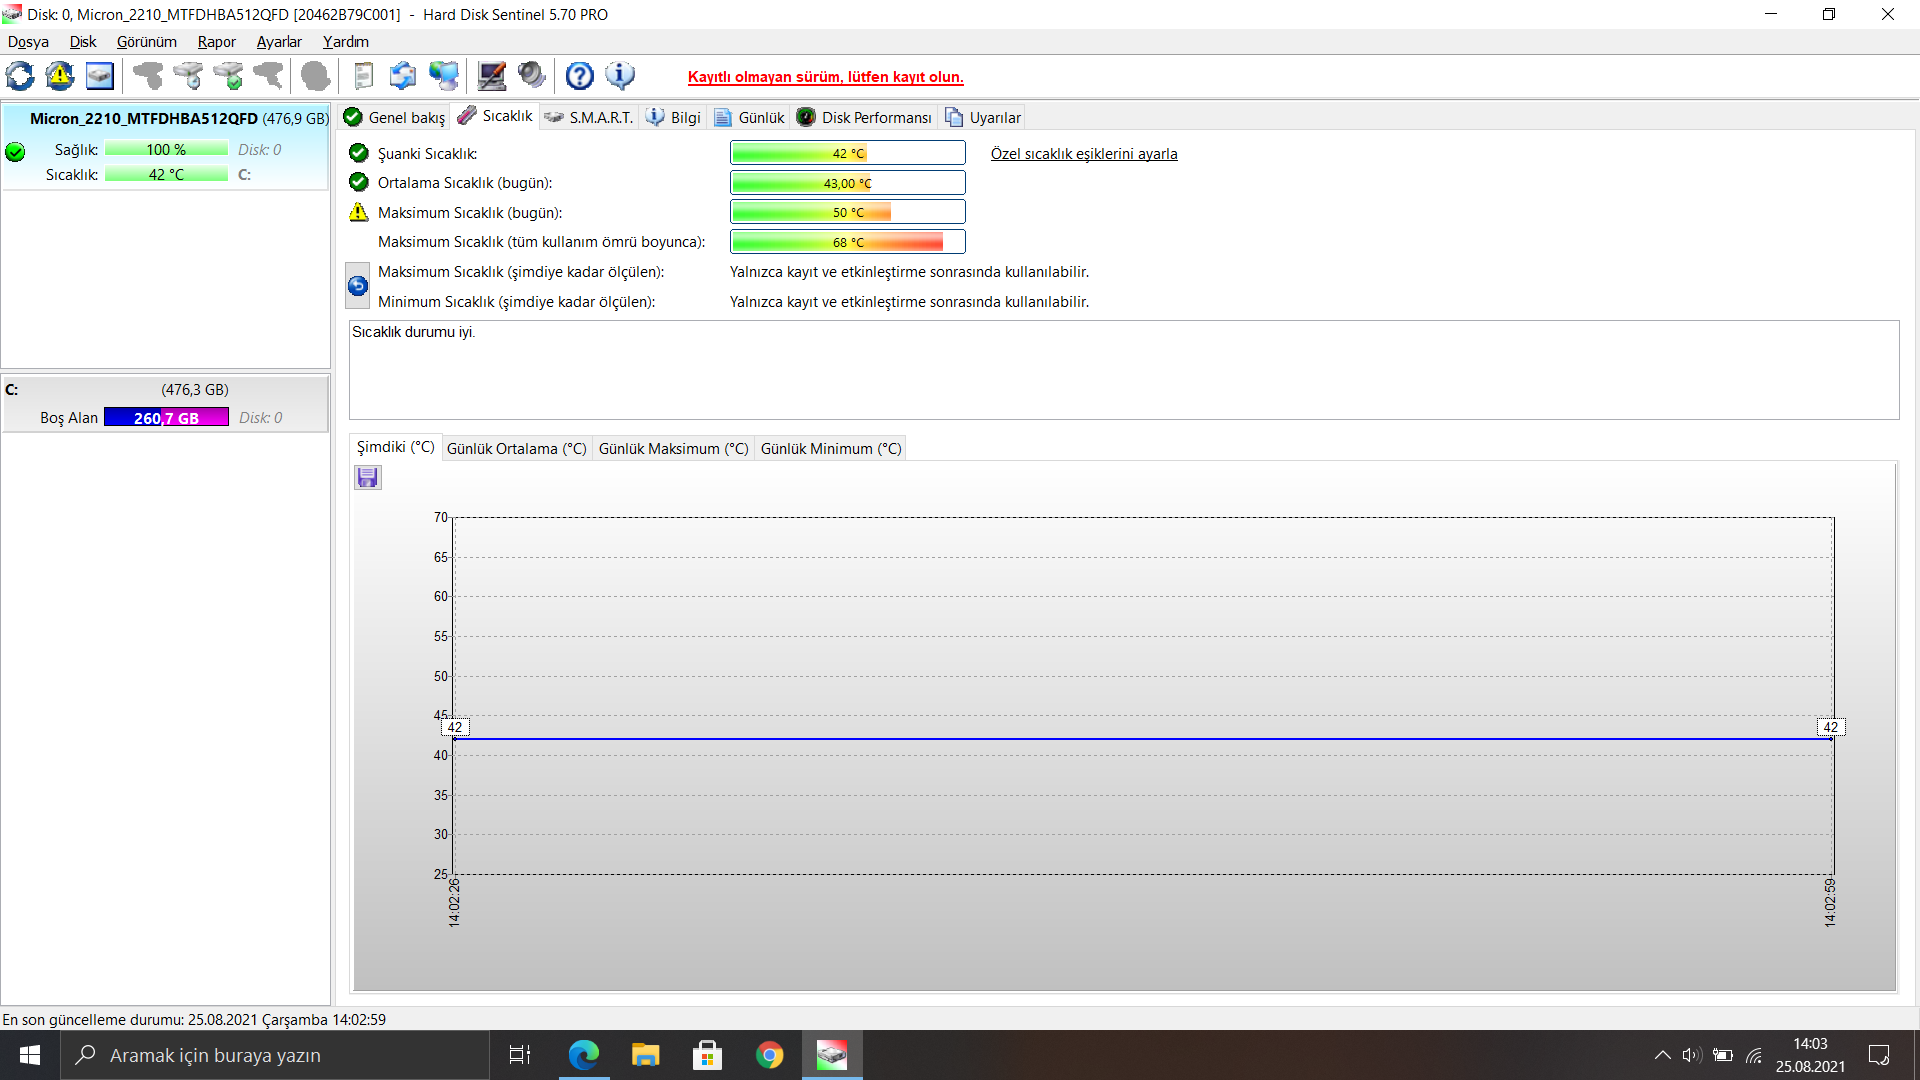Viewport: 1920px width, 1080px height.
Task: Click the speaker sound toolbar icon
Action: point(532,76)
